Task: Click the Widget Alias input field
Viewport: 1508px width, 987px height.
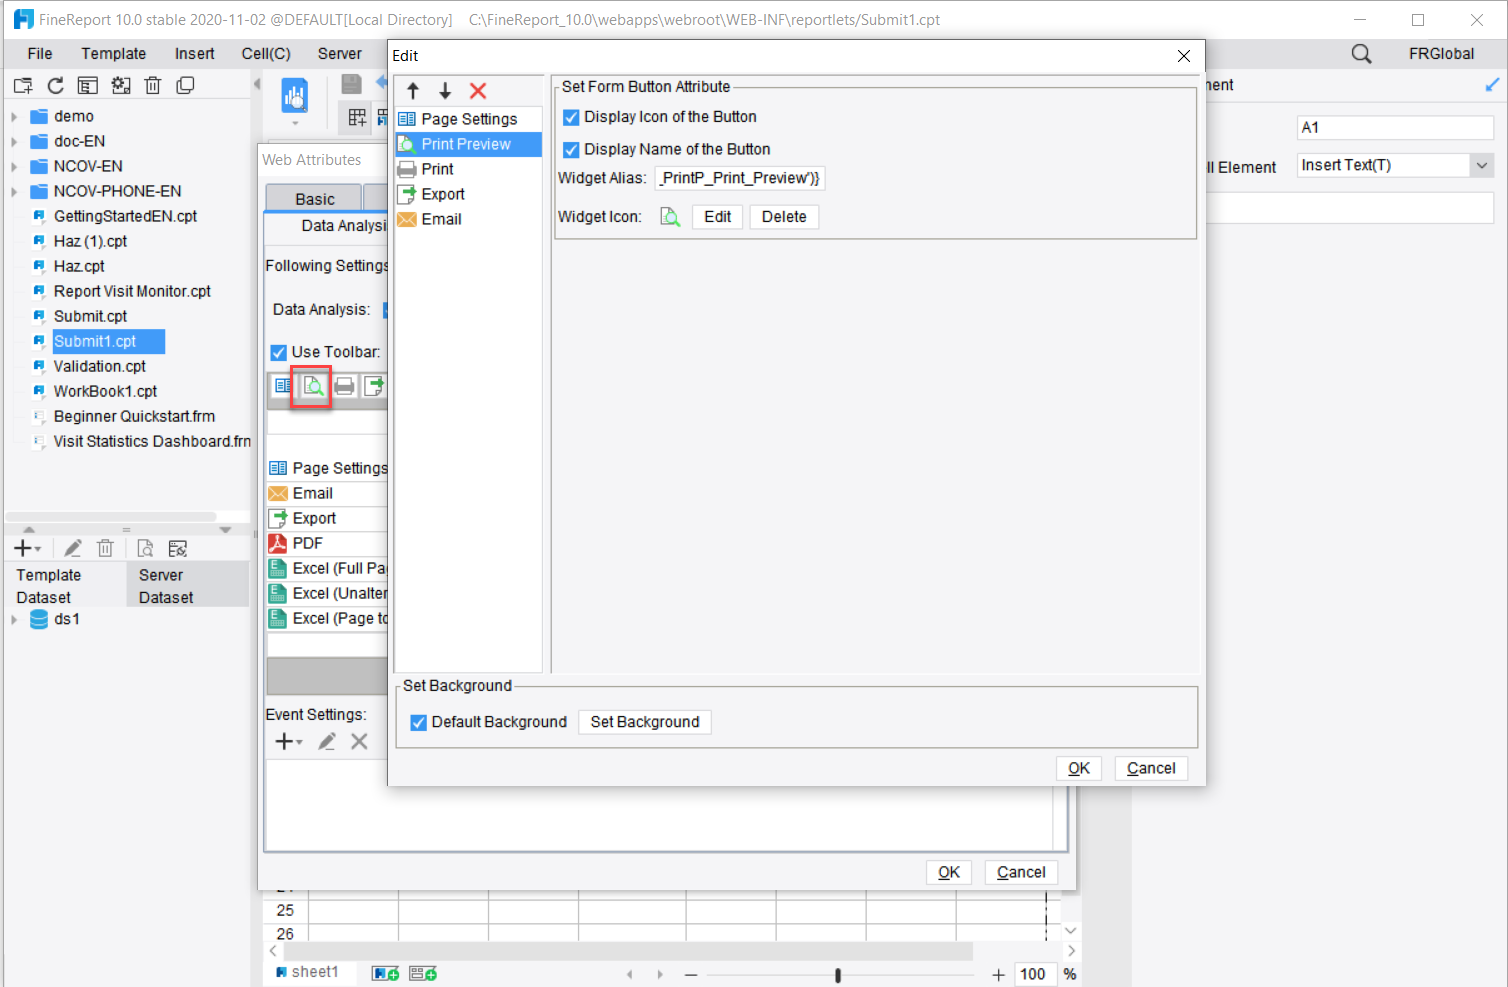Action: click(740, 178)
